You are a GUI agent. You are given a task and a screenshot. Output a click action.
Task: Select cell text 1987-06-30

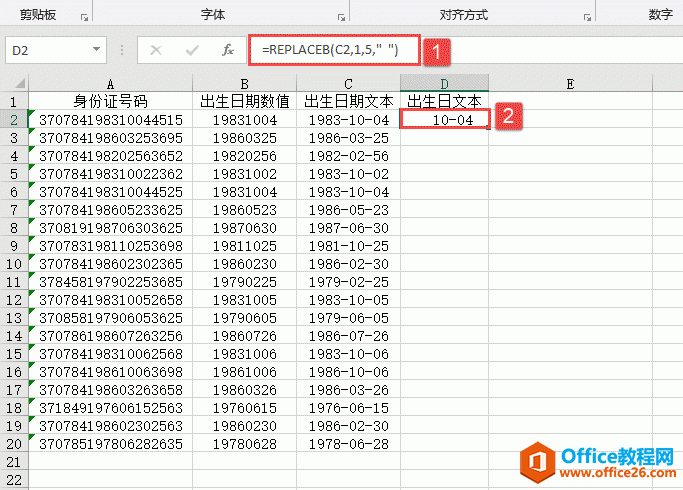(x=348, y=228)
